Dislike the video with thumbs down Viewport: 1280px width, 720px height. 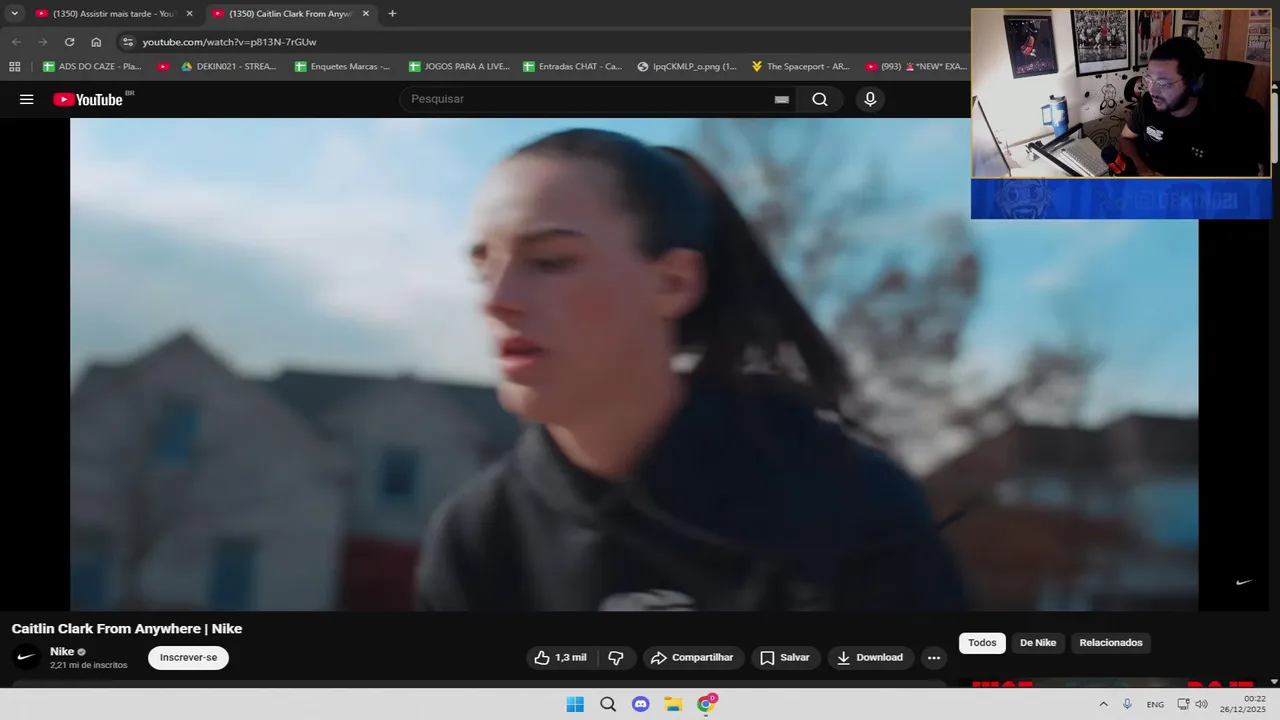point(616,658)
